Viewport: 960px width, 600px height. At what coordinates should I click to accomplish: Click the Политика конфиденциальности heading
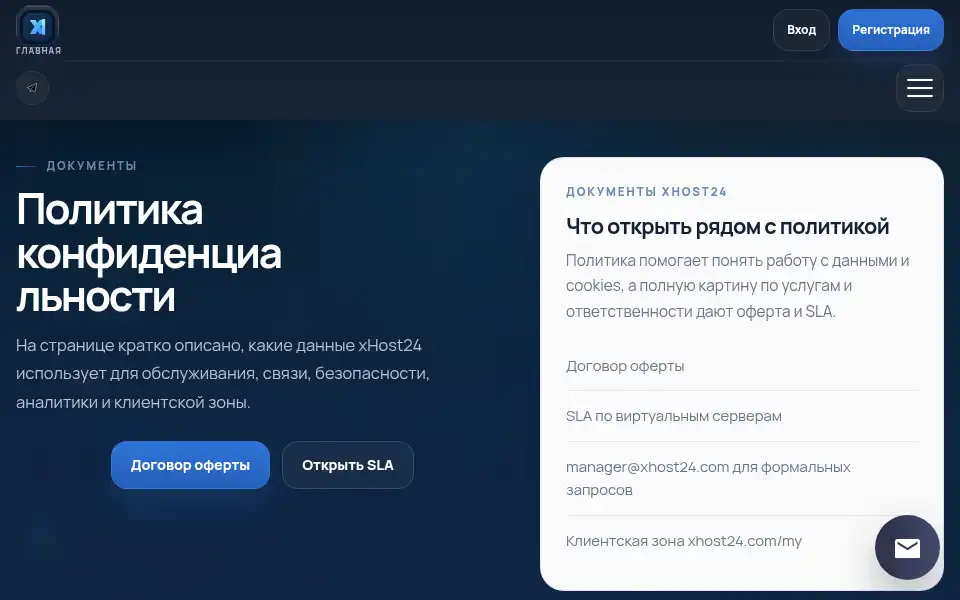tap(149, 252)
